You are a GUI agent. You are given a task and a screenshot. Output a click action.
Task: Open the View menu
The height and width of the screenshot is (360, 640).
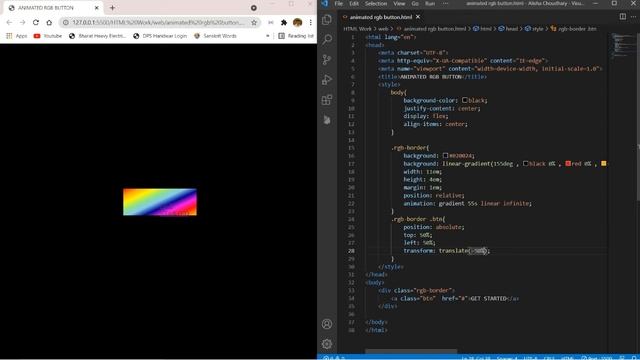(399, 3)
